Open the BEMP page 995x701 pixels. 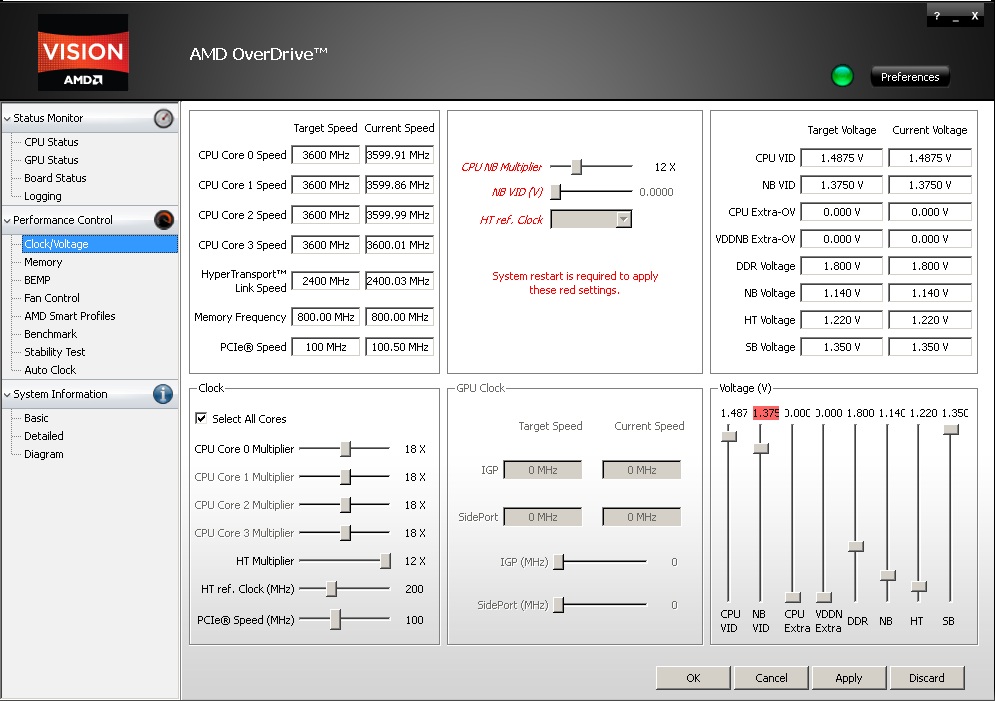(37, 280)
